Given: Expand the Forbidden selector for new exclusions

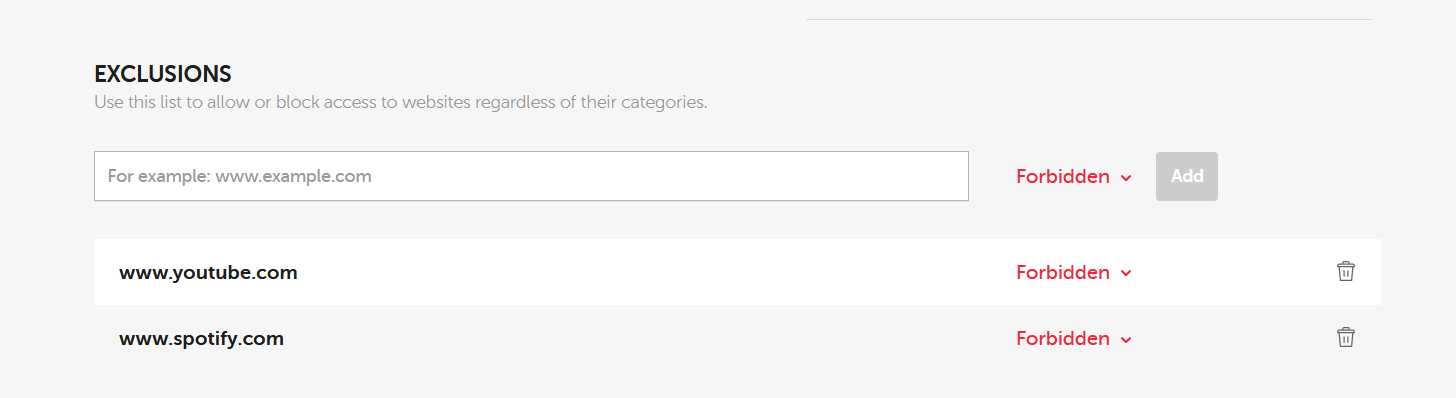Looking at the screenshot, I should [x=1074, y=176].
